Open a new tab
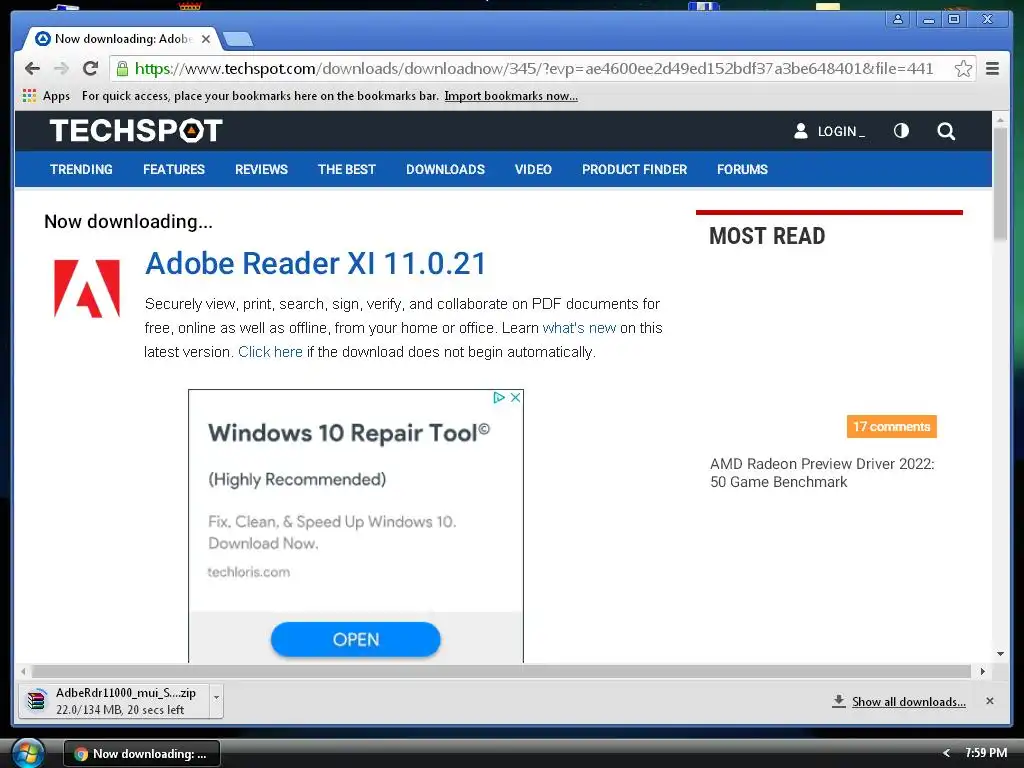This screenshot has width=1024, height=768. pos(238,40)
